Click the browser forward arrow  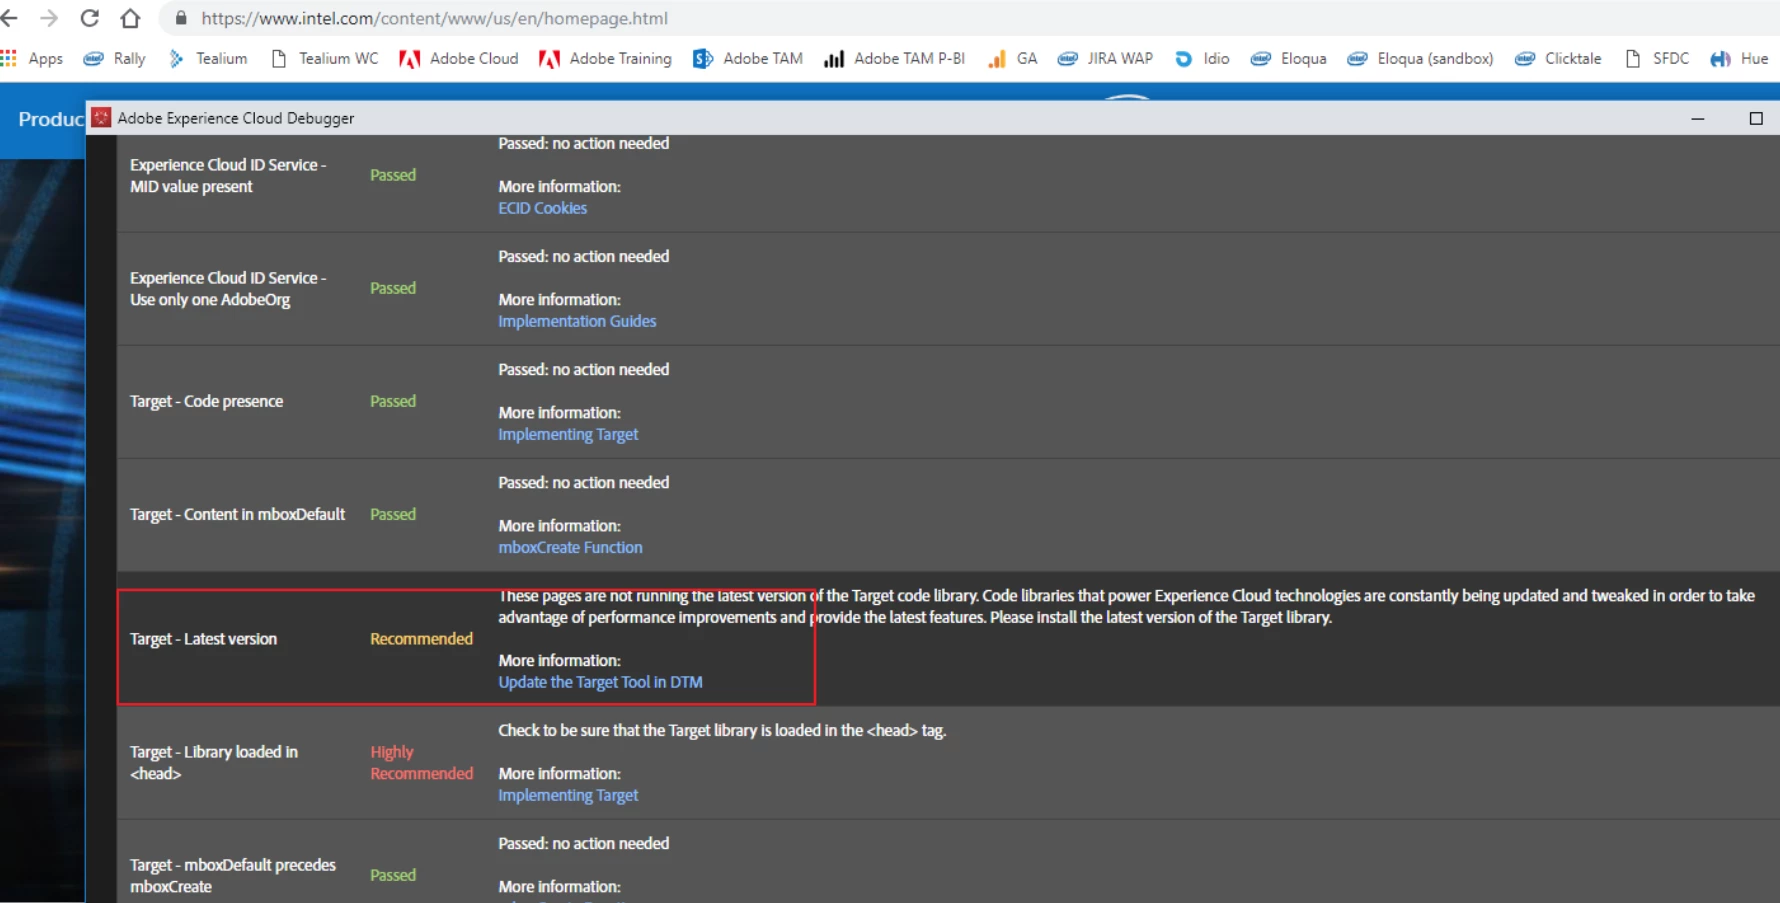pos(49,18)
